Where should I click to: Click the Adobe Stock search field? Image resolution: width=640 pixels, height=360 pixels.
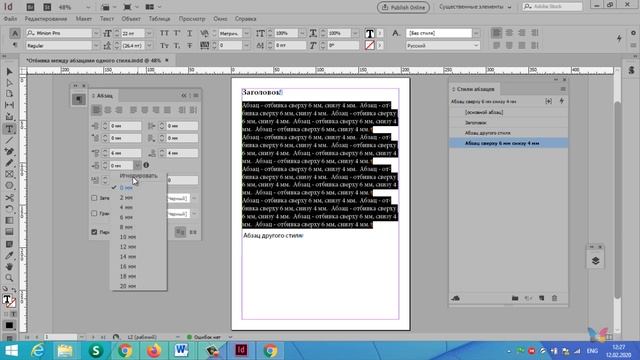552,7
